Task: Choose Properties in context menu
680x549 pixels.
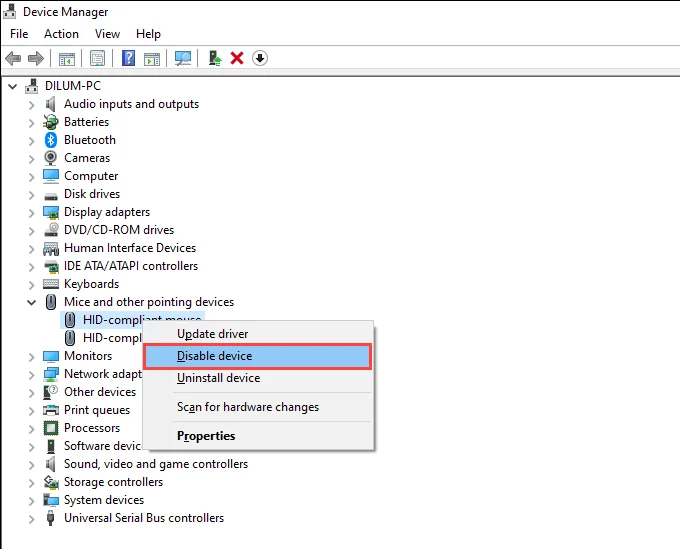Action: [258, 436]
